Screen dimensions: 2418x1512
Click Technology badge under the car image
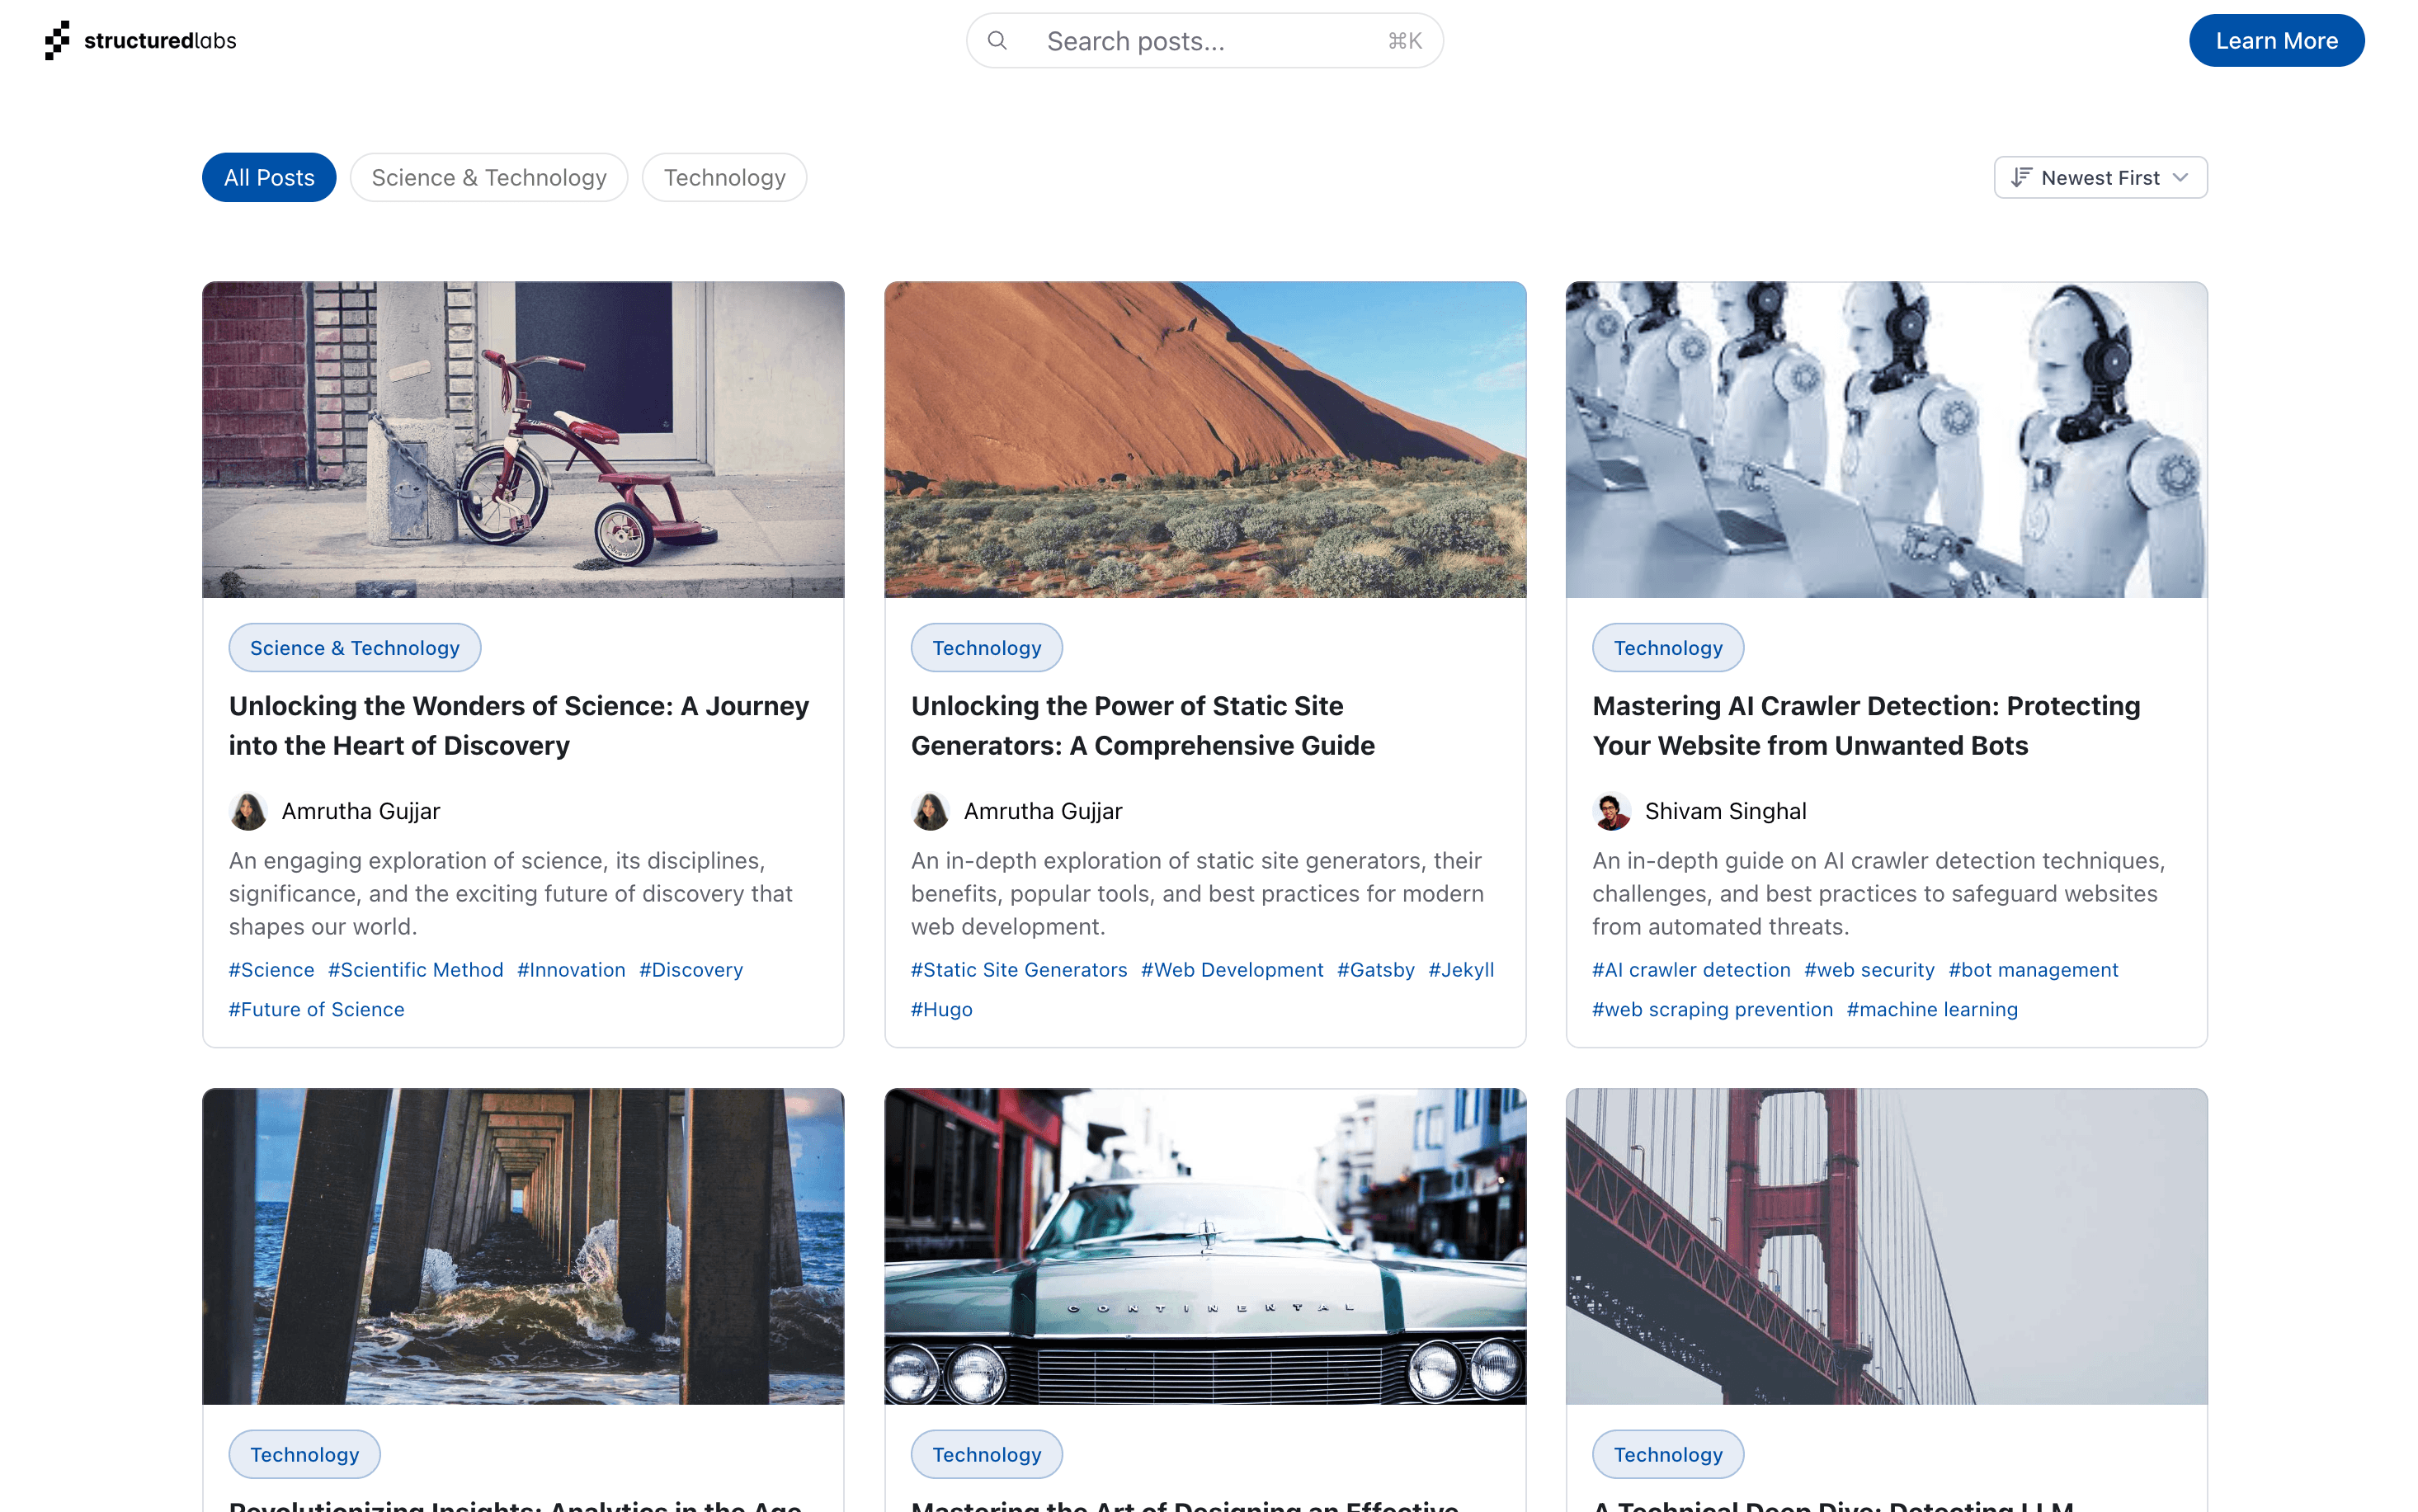986,1454
